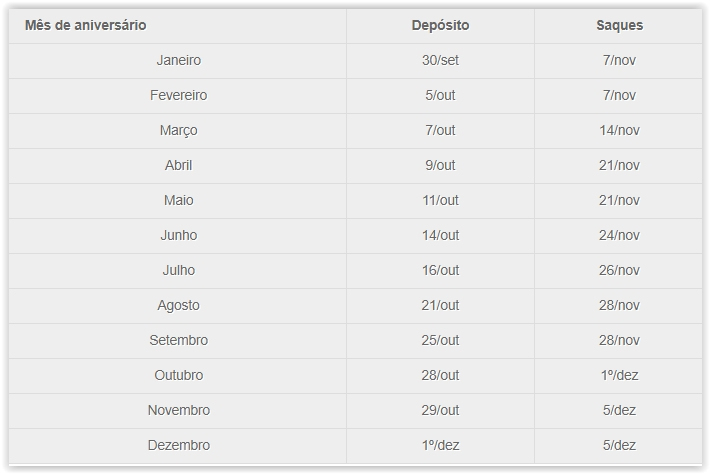Click the 'Depósito' column header
710x474 pixels.
pos(440,25)
